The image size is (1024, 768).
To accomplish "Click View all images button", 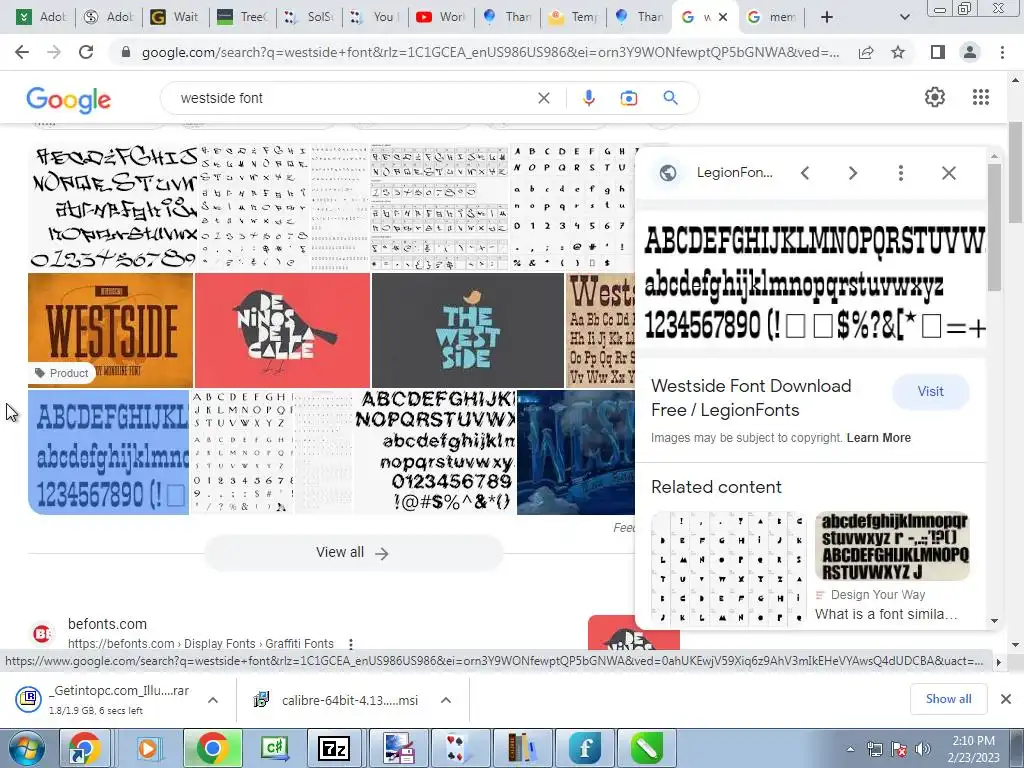I will 353,552.
